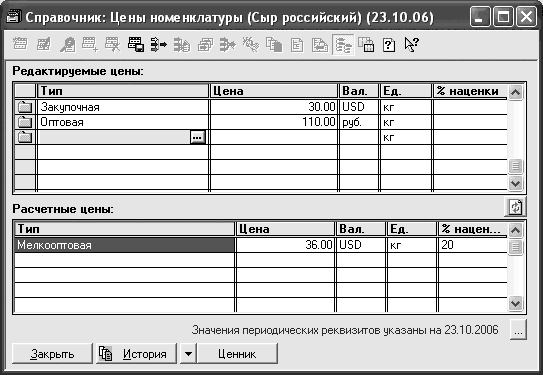Click the two overlapping pages toolbar icon

(274, 45)
